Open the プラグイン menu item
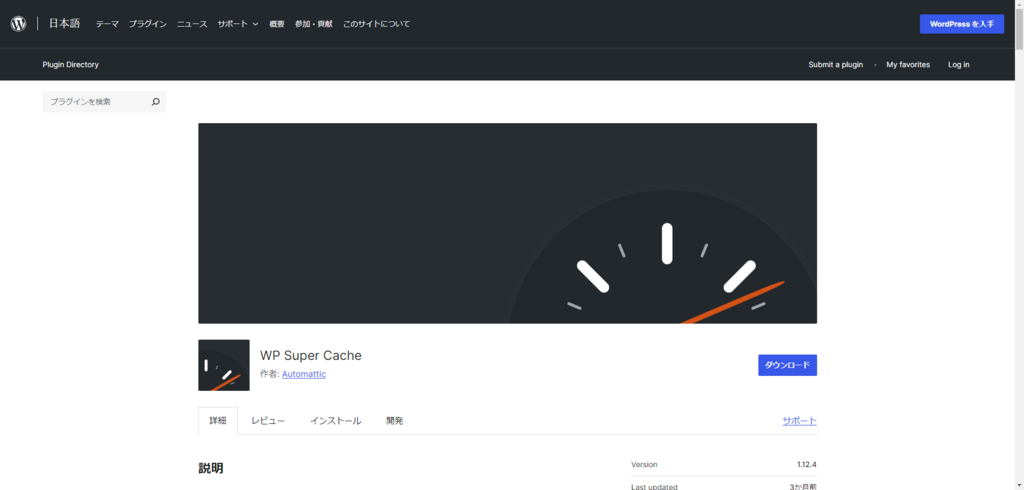The height and width of the screenshot is (490, 1024). pyautogui.click(x=148, y=24)
